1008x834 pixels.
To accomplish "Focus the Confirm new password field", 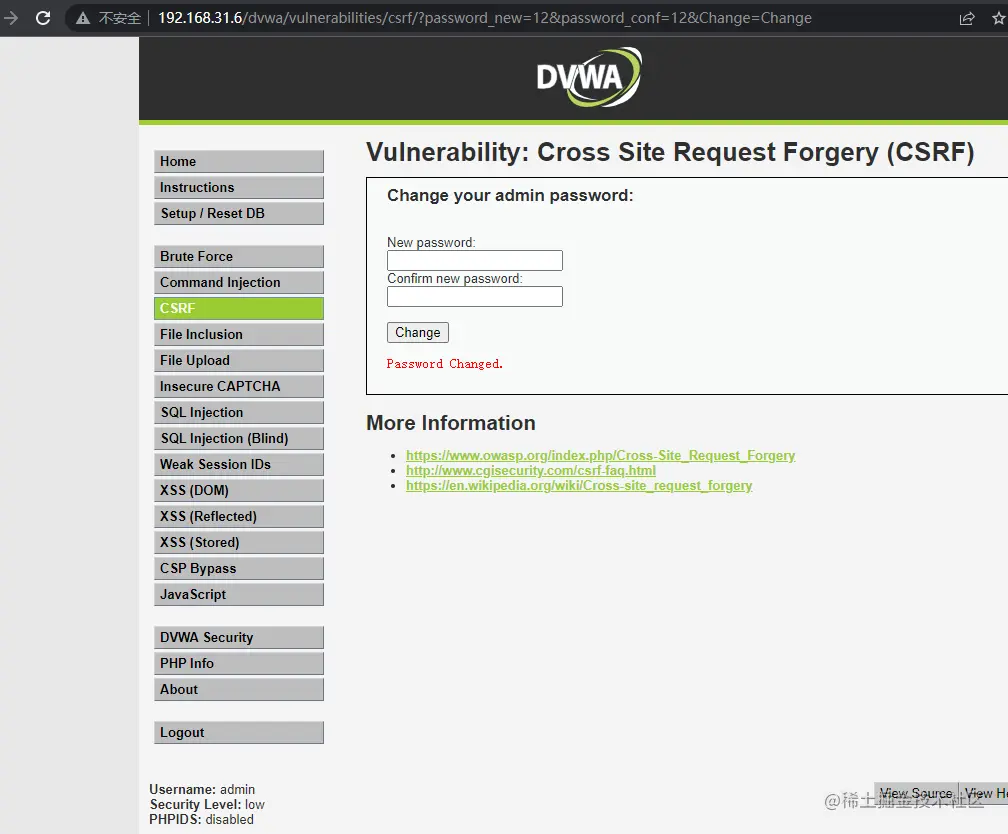I will click(474, 296).
